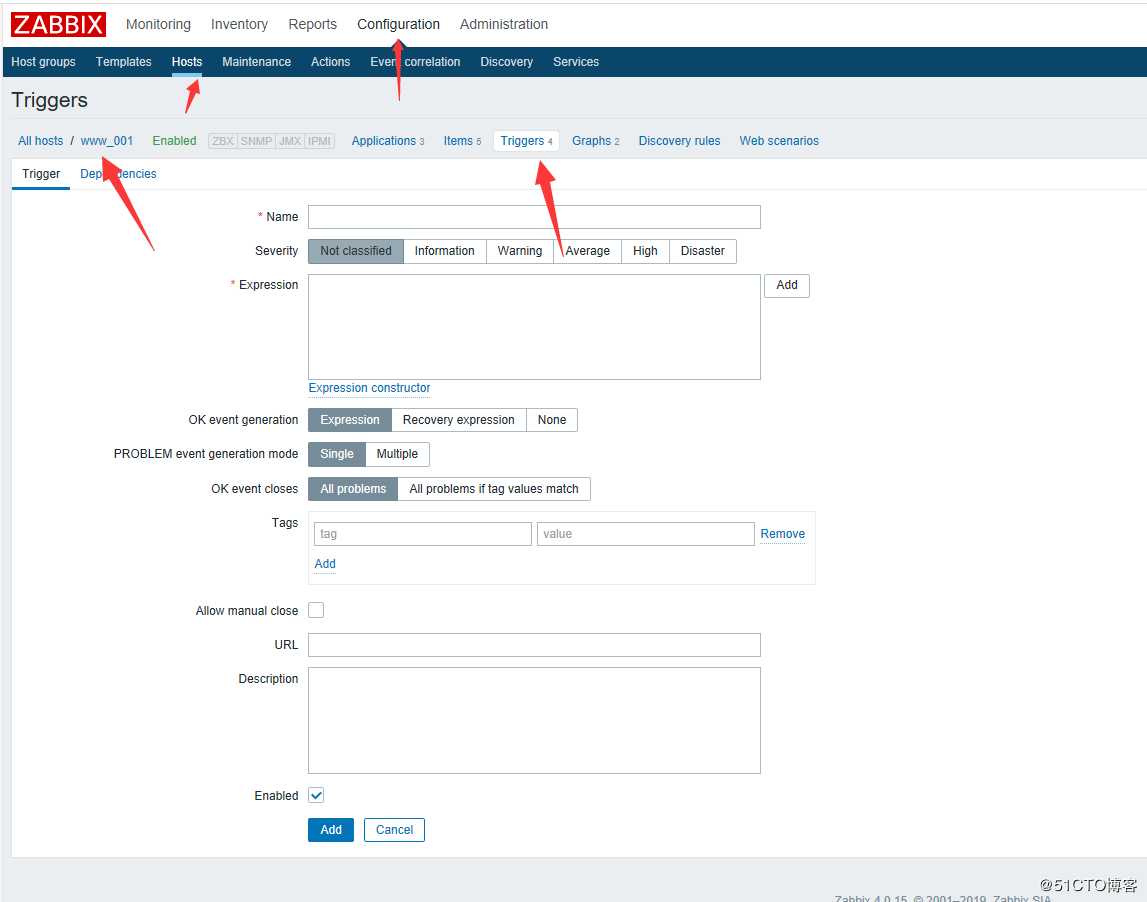This screenshot has width=1147, height=902.
Task: Click the SNMP availability indicator
Action: click(256, 141)
